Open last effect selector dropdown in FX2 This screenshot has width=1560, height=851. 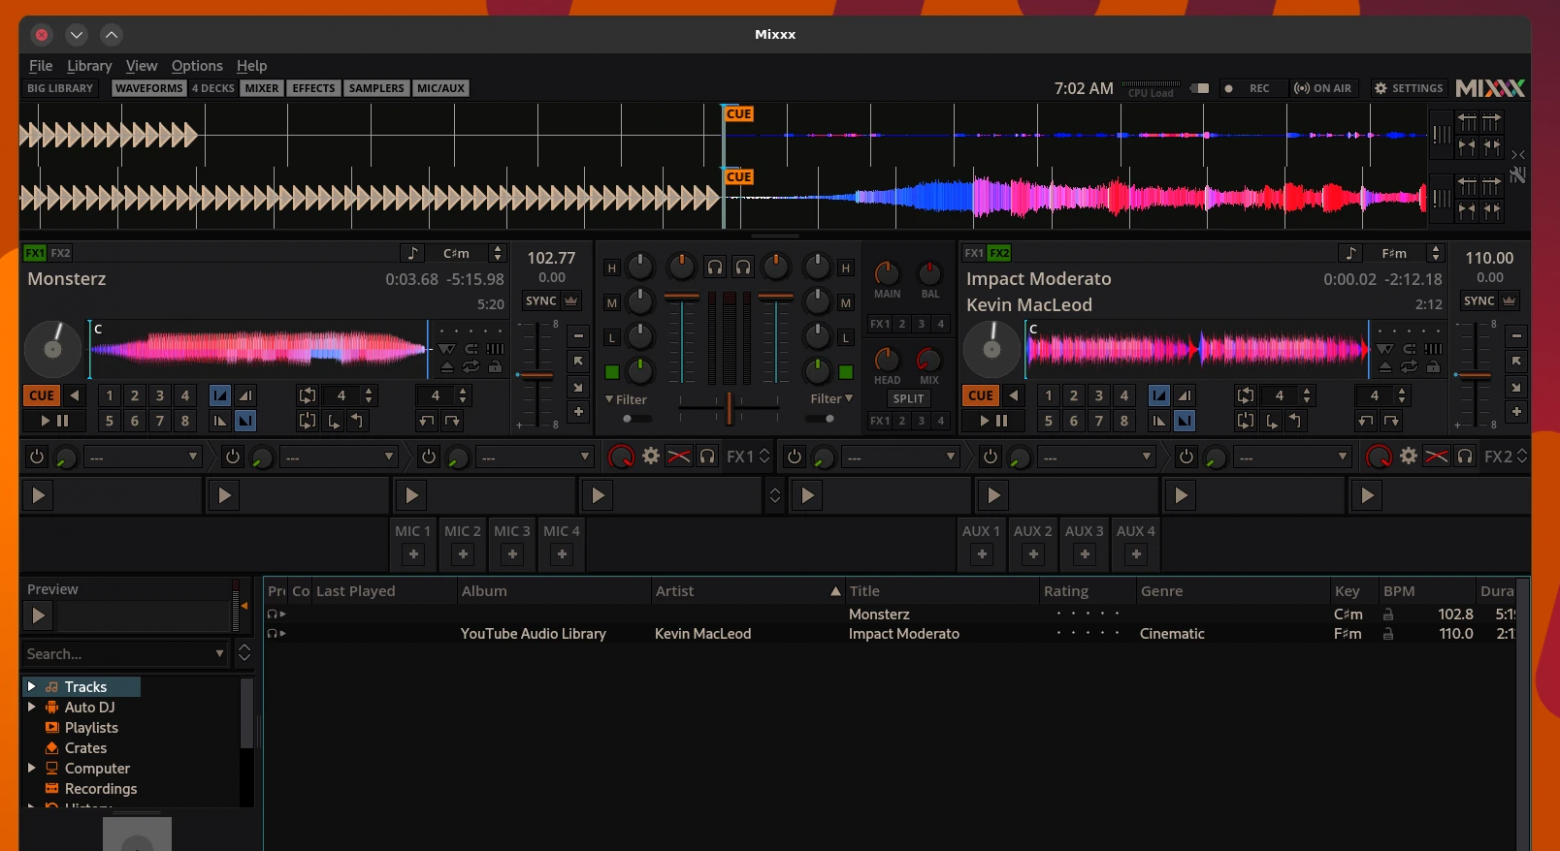point(1291,457)
